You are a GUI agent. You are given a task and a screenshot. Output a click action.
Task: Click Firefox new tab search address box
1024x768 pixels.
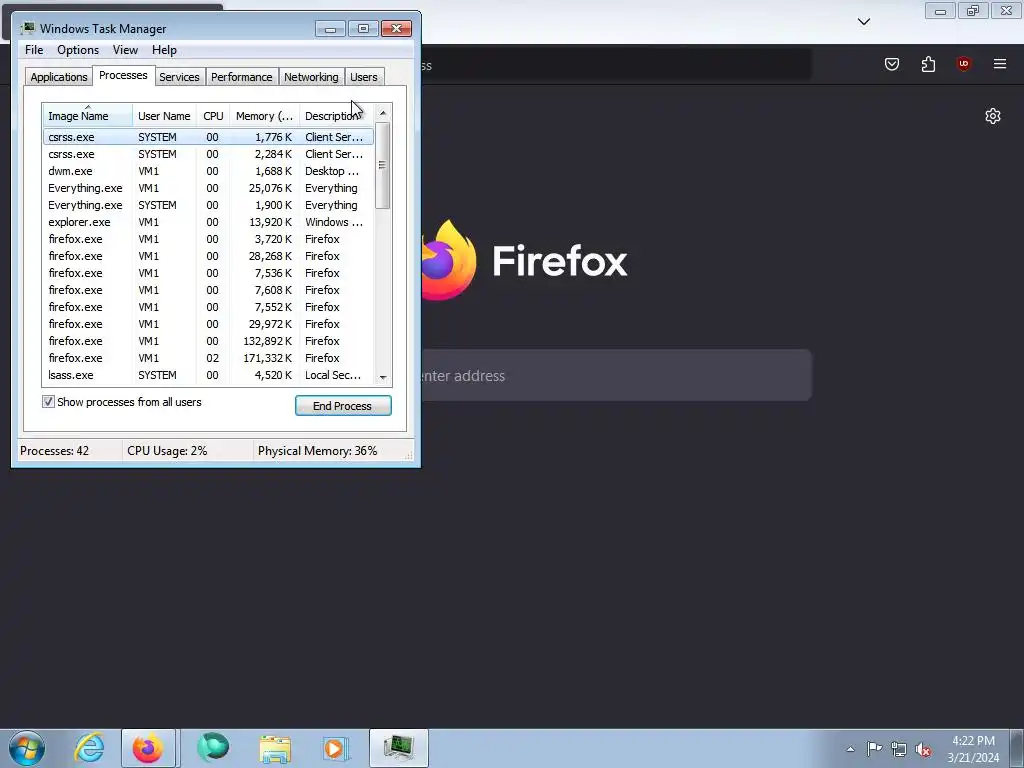616,376
